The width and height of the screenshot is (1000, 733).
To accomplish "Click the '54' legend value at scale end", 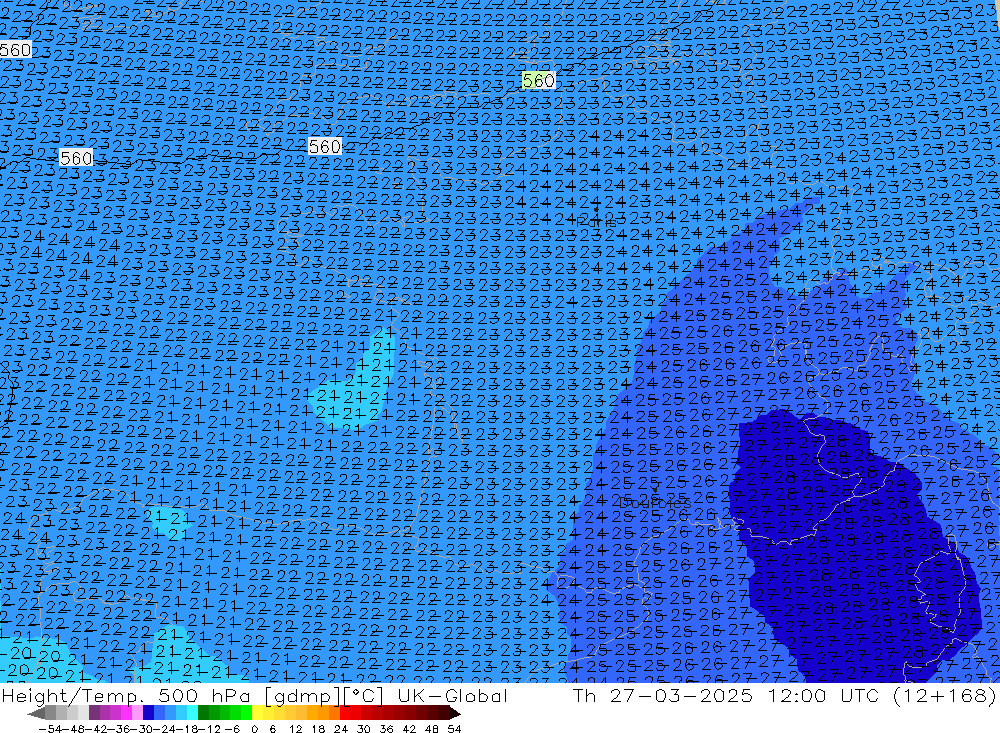I will click(454, 729).
